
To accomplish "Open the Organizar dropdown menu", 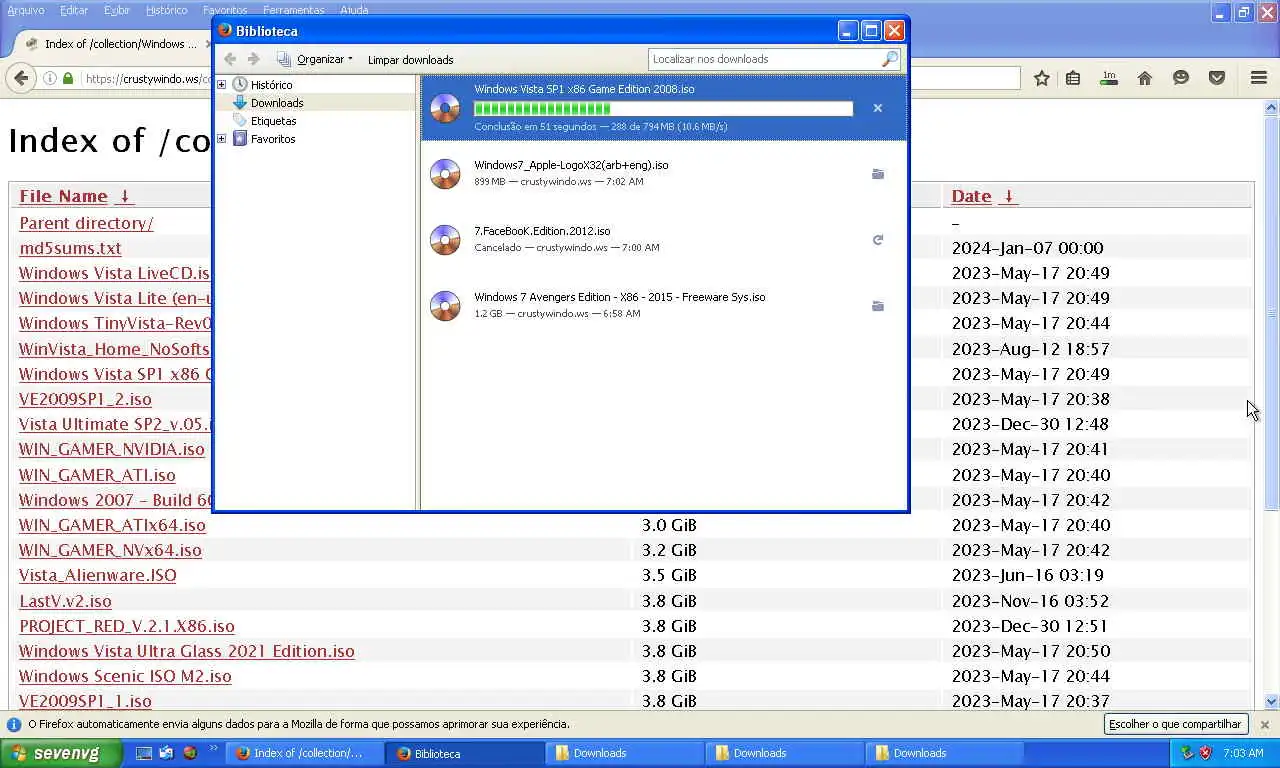I will (x=315, y=59).
